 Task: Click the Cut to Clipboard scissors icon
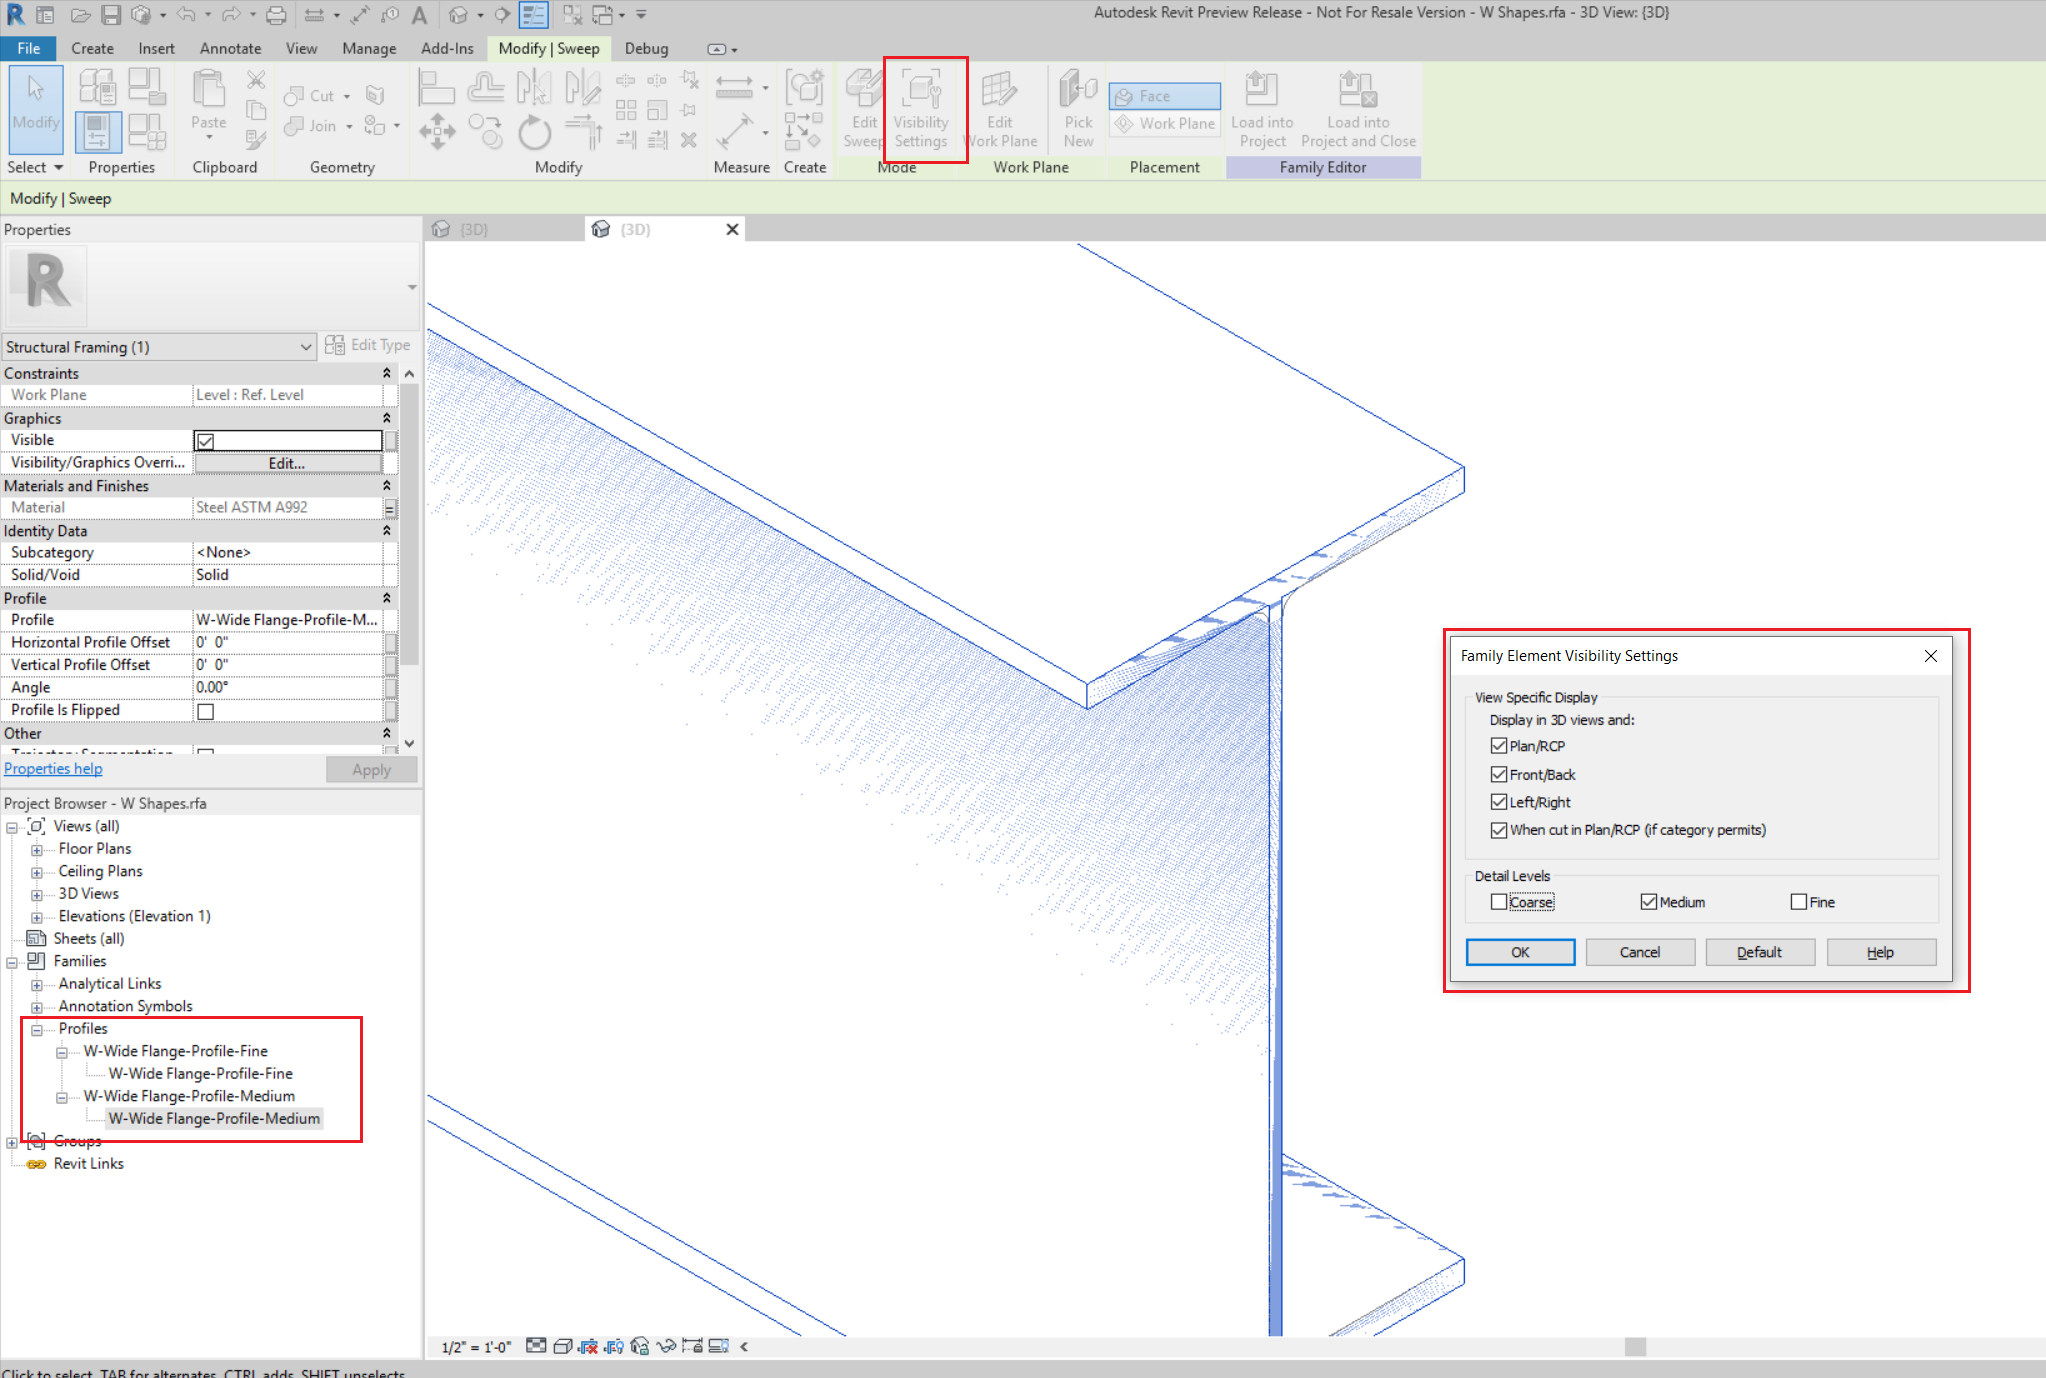[x=256, y=80]
